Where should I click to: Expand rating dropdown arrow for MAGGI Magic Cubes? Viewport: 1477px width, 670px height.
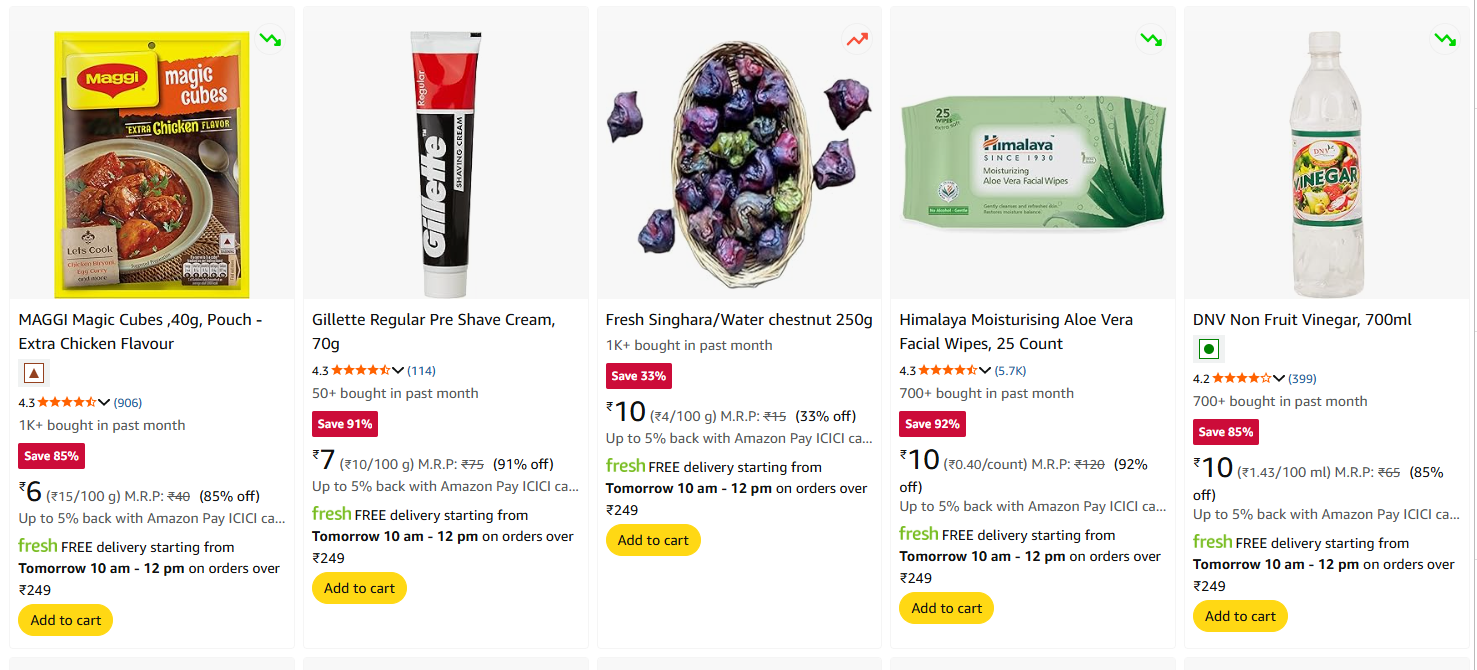tap(104, 403)
